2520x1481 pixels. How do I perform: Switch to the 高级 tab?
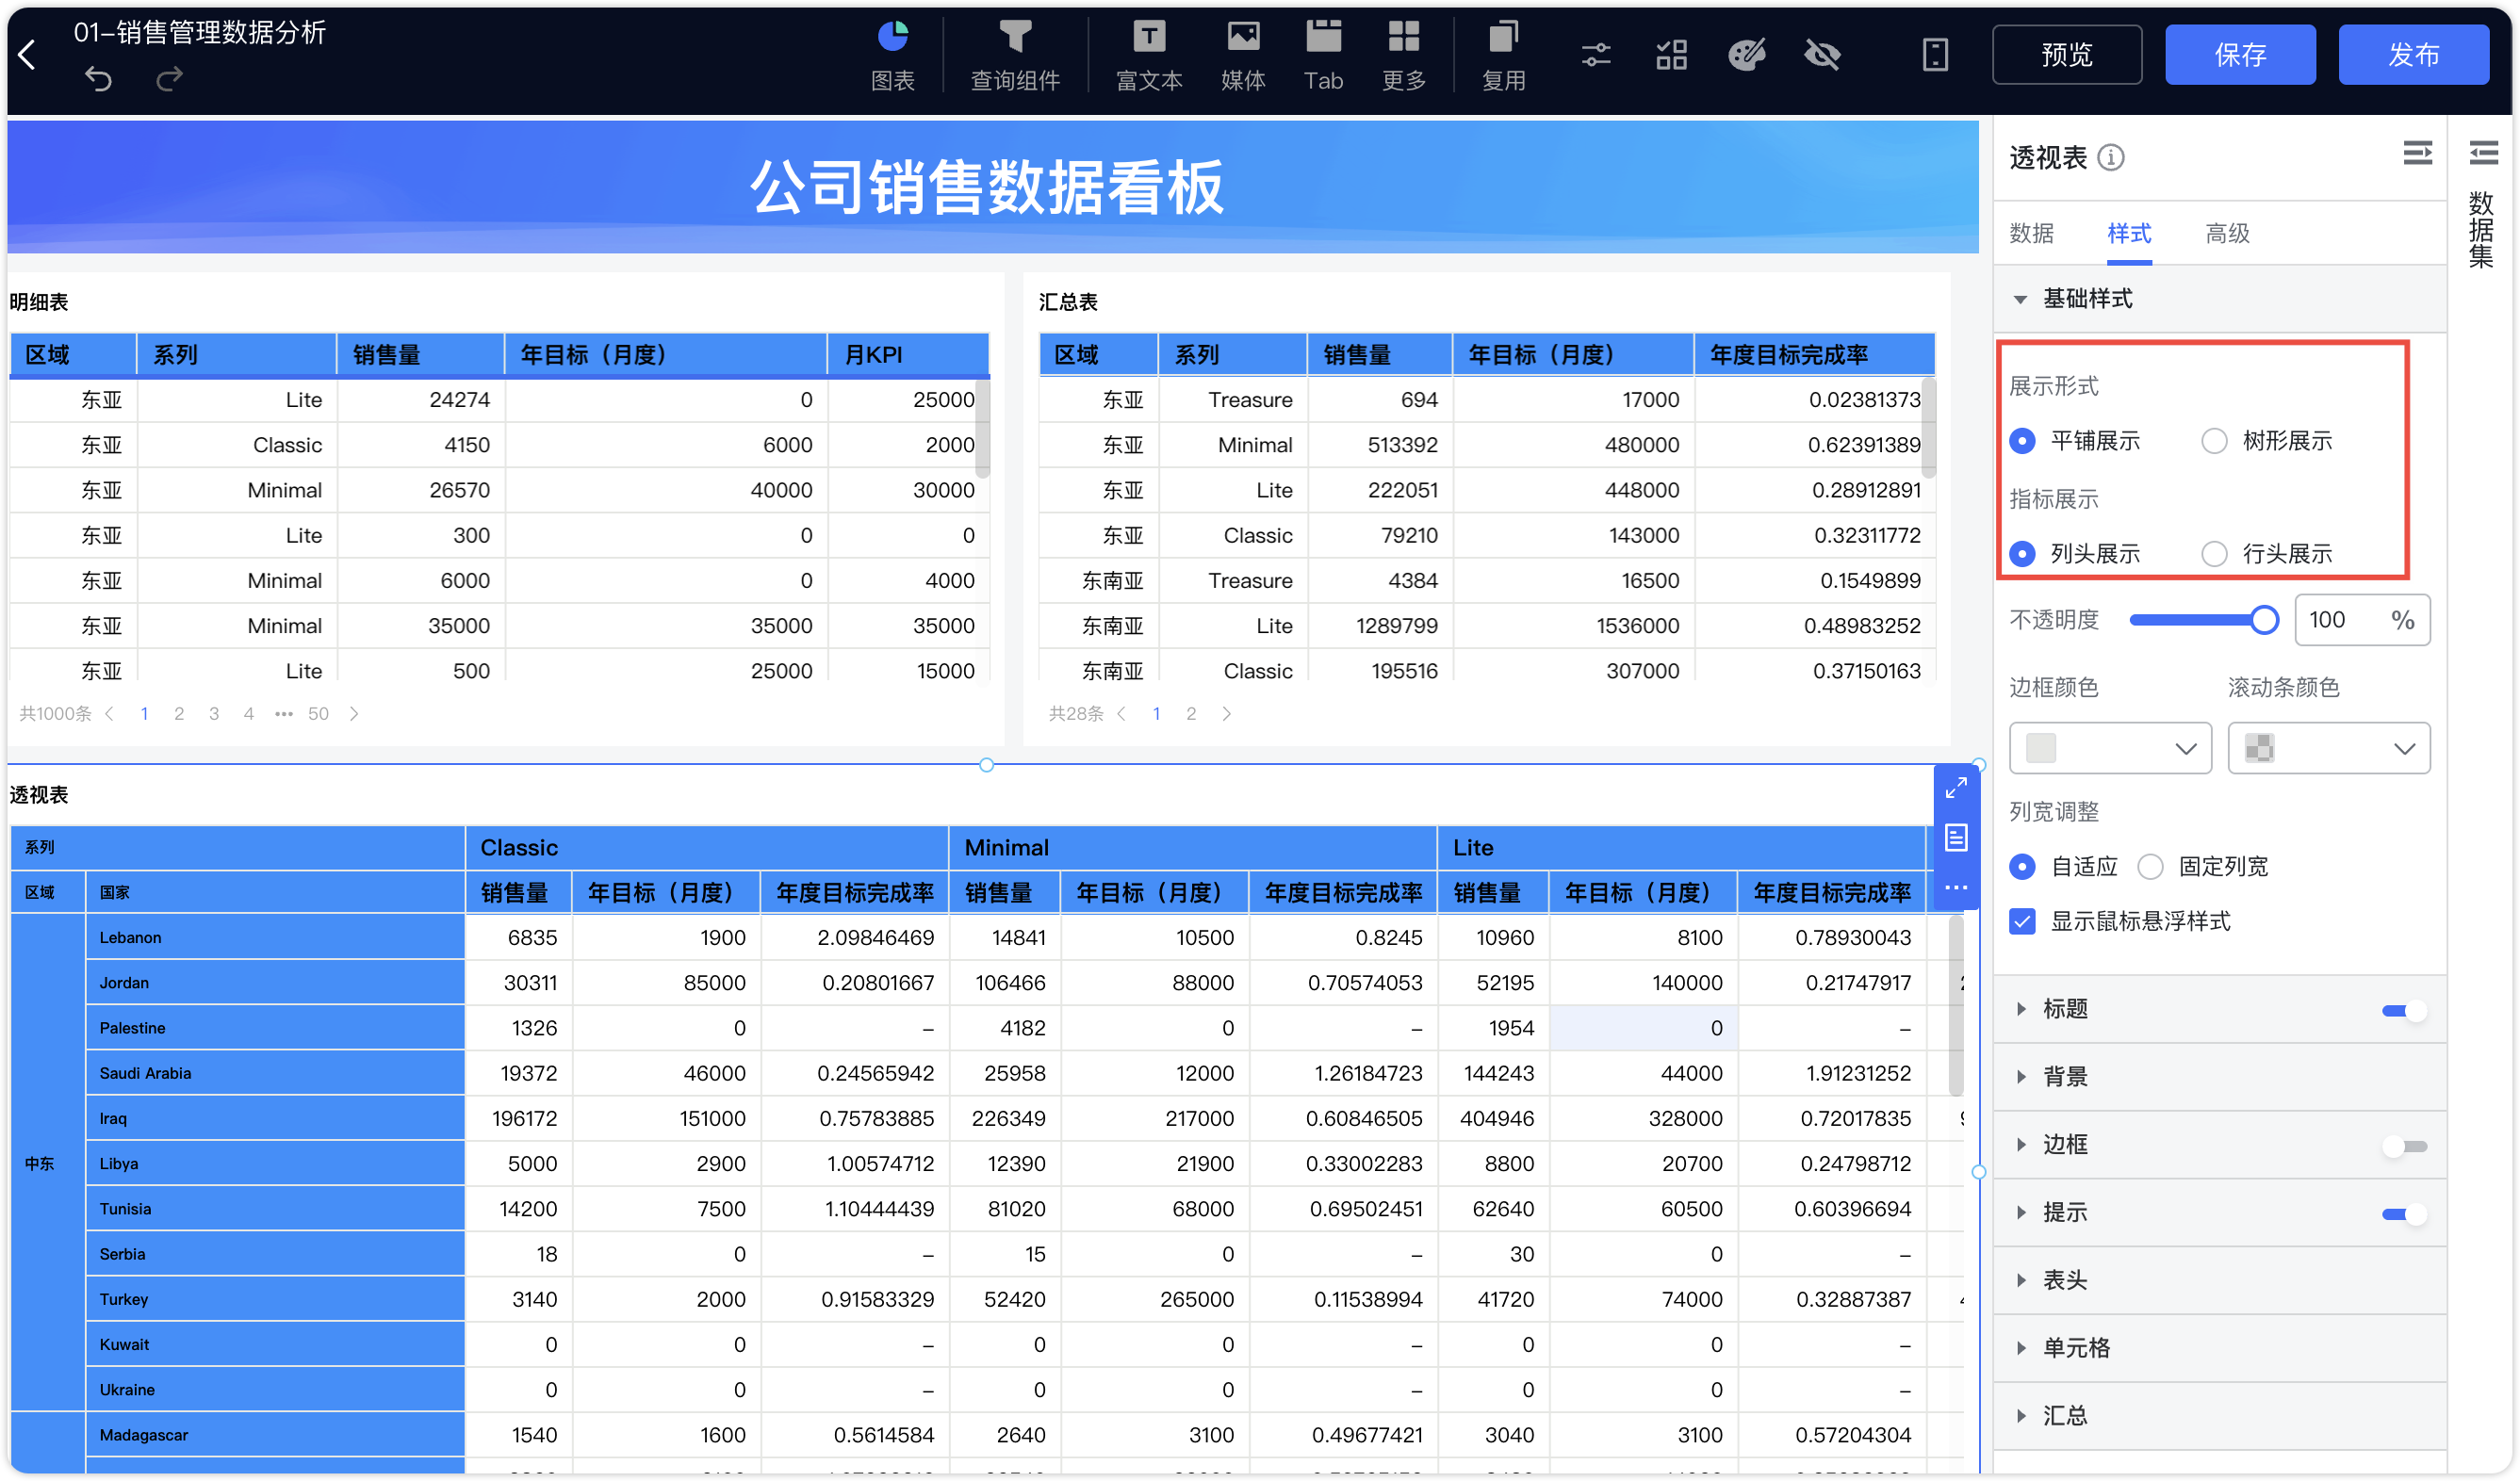pos(2227,234)
